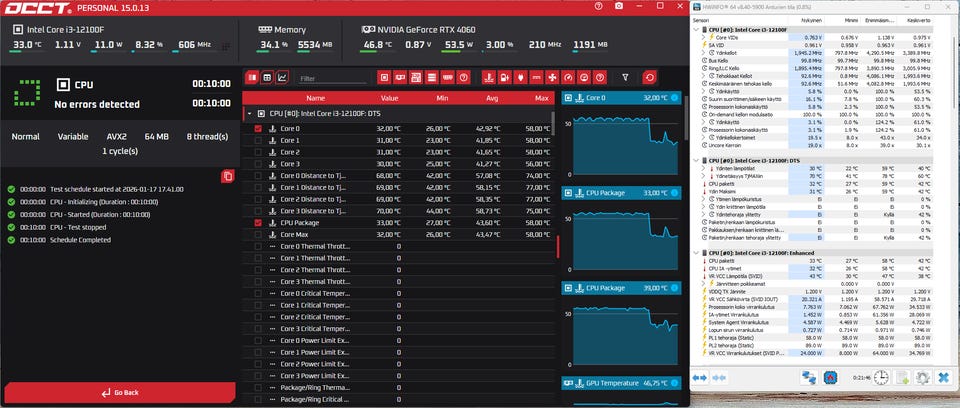Image resolution: width=960 pixels, height=408 pixels.
Task: Filter sensors by usage dial icon
Action: [x=584, y=78]
